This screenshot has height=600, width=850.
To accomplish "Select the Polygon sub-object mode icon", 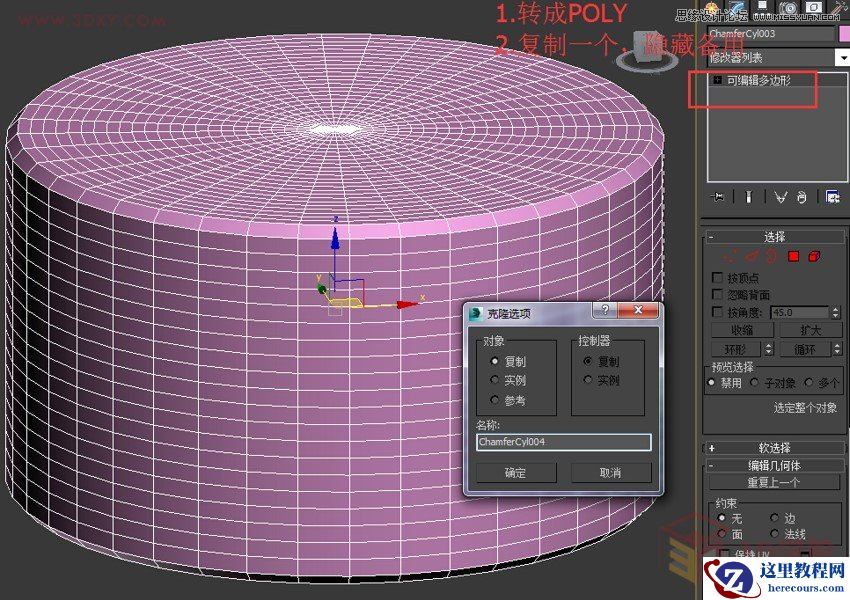I will tap(793, 257).
